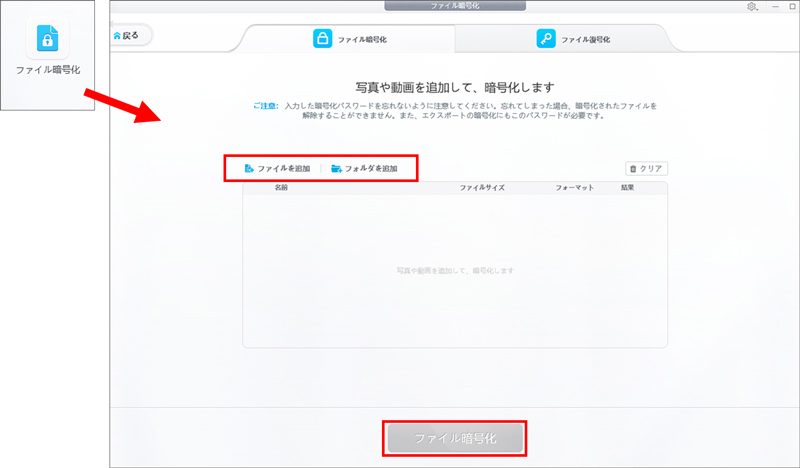Click the add folder icon beside フォルダを追加
The height and width of the screenshot is (468, 800).
click(336, 169)
